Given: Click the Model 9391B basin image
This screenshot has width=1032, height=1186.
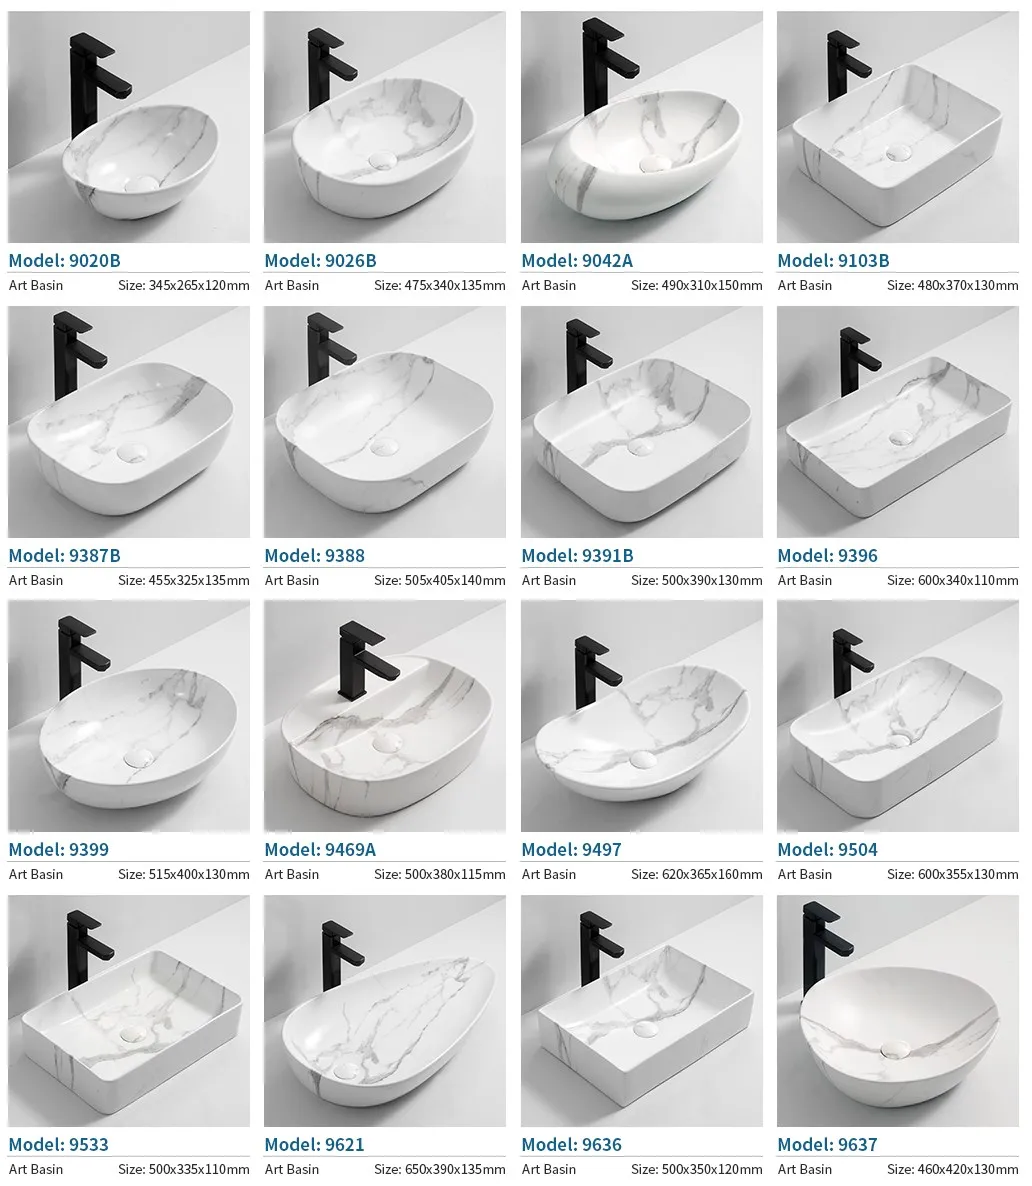Looking at the screenshot, I should coord(642,421).
